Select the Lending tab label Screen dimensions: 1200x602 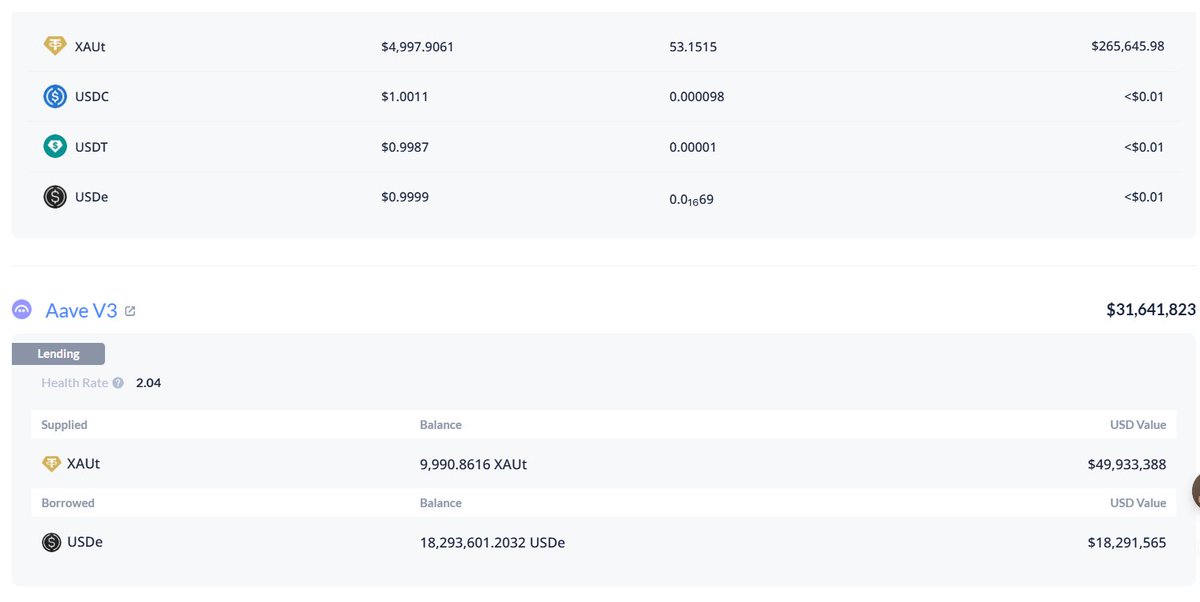[x=58, y=354]
